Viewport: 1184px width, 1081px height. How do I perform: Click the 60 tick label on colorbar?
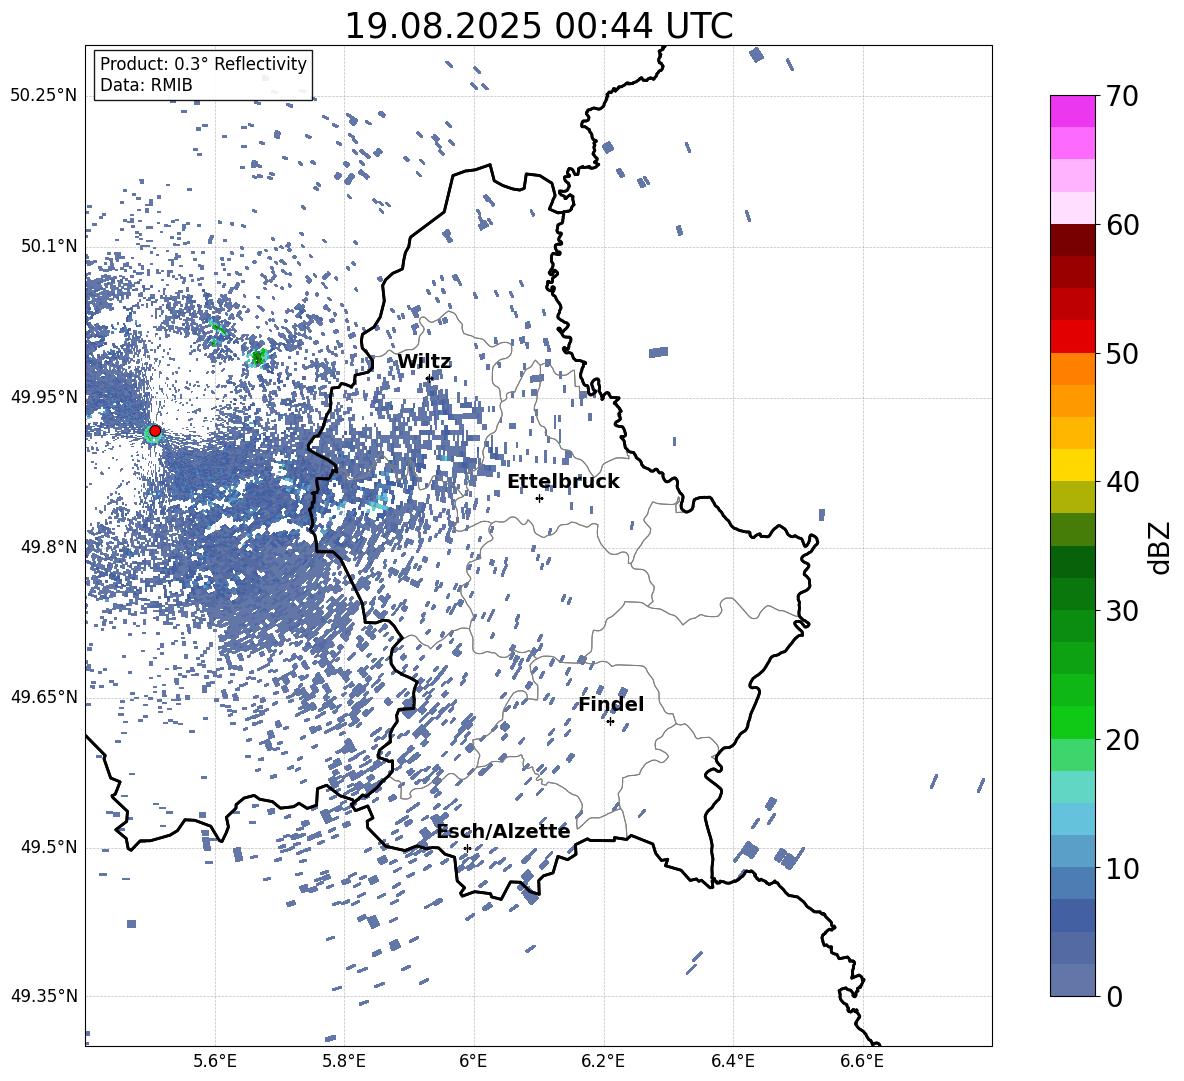click(x=1122, y=225)
